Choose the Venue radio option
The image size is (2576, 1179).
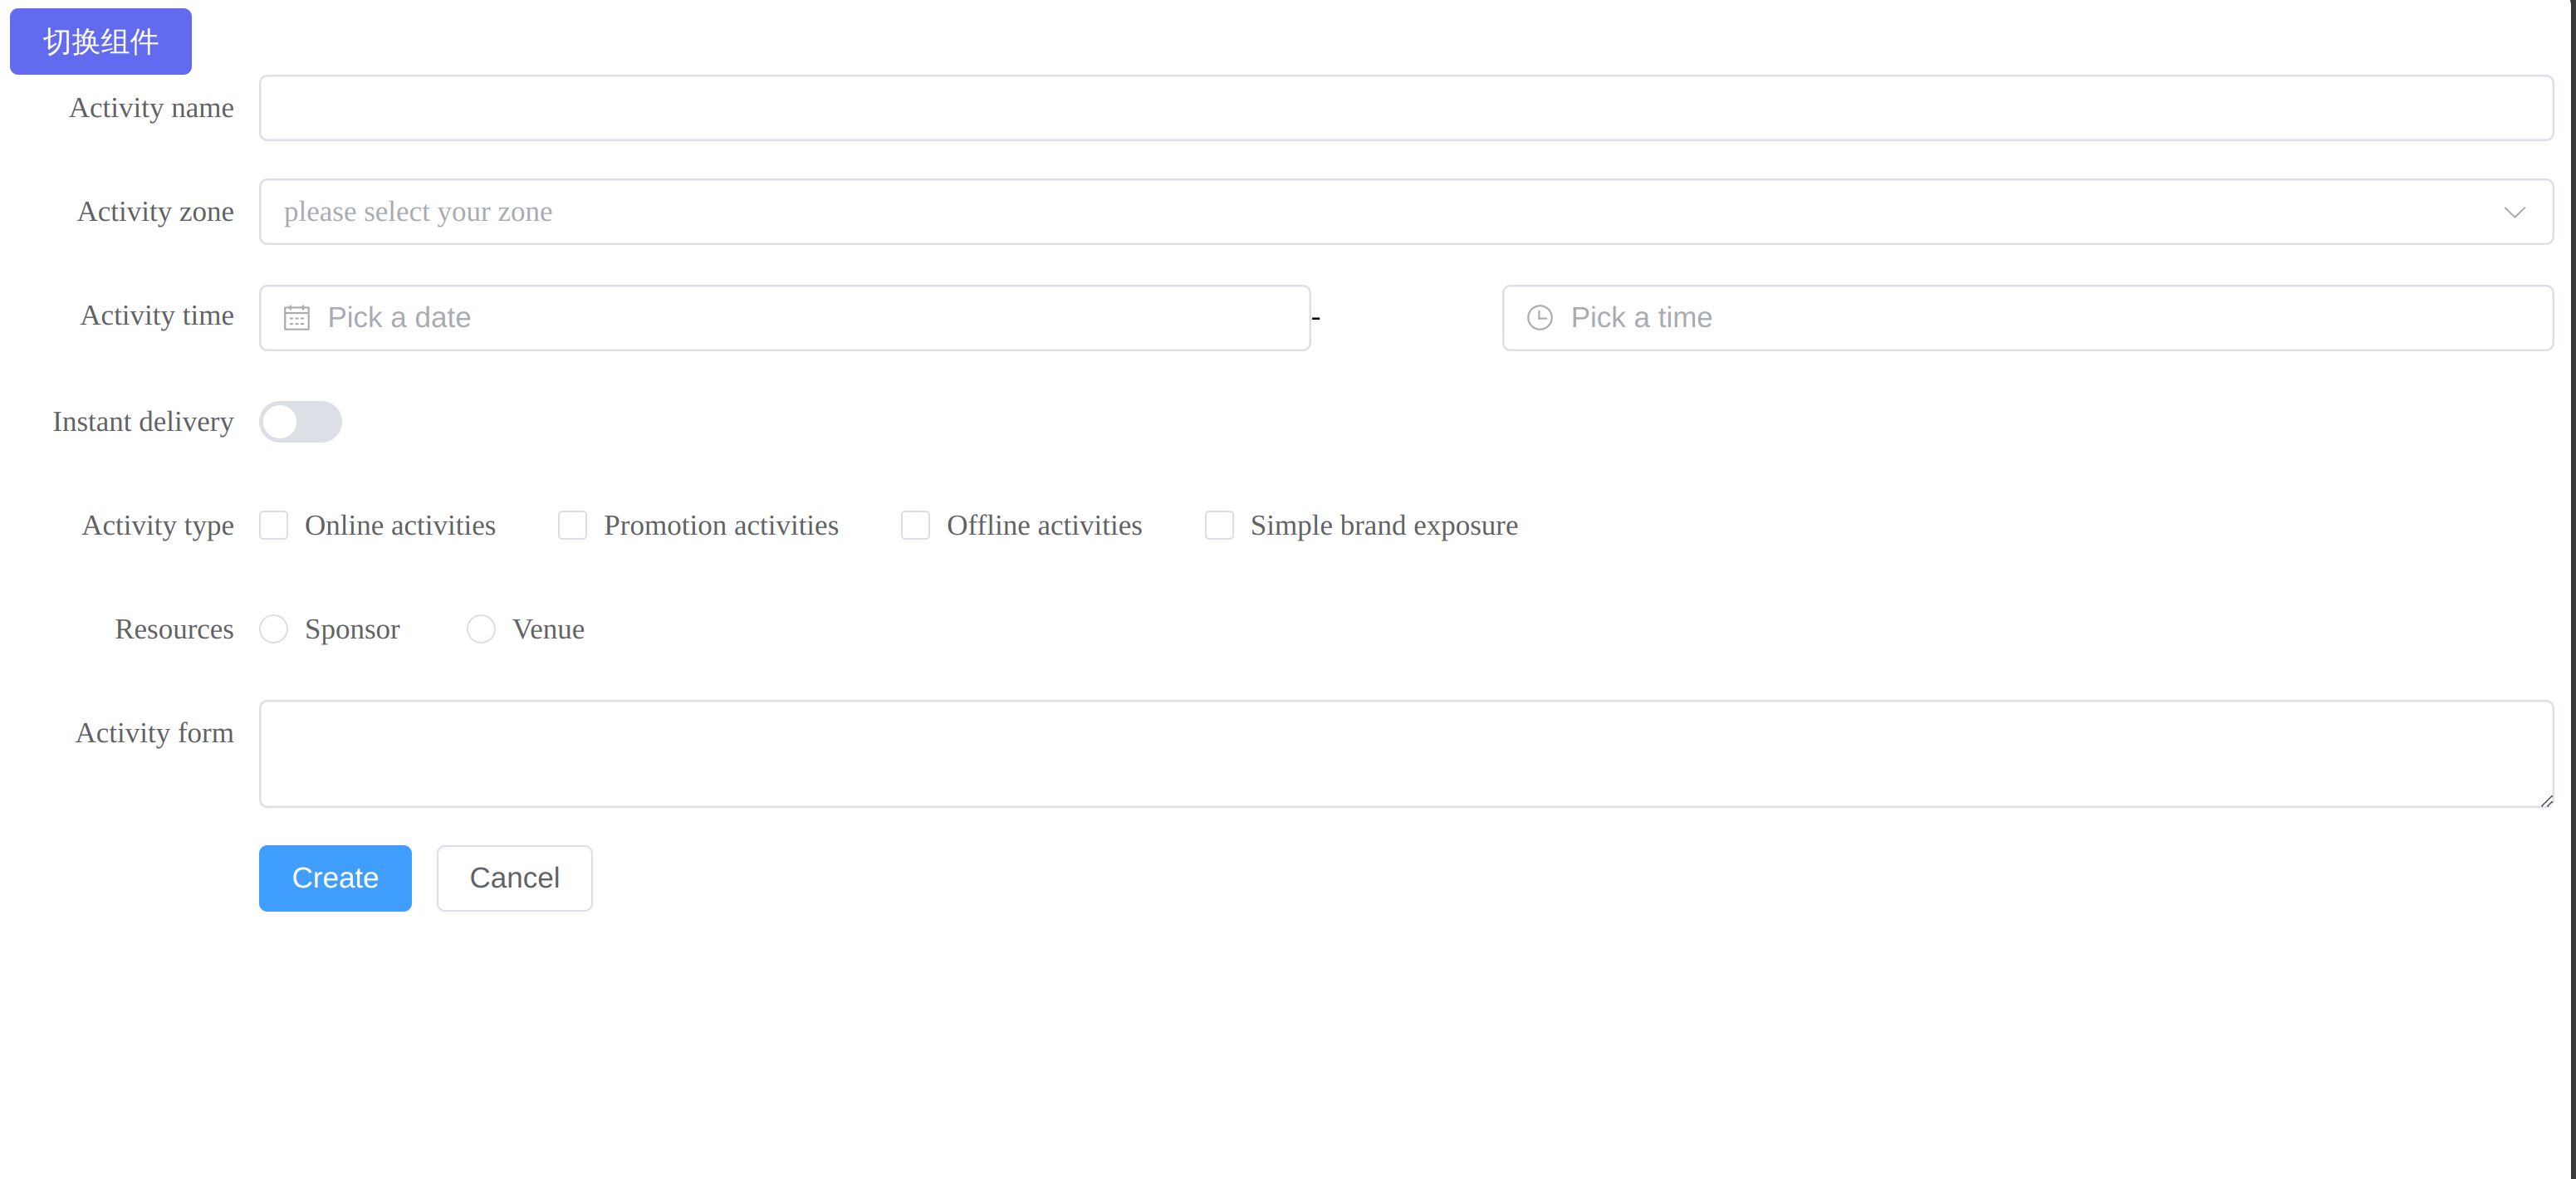(481, 629)
